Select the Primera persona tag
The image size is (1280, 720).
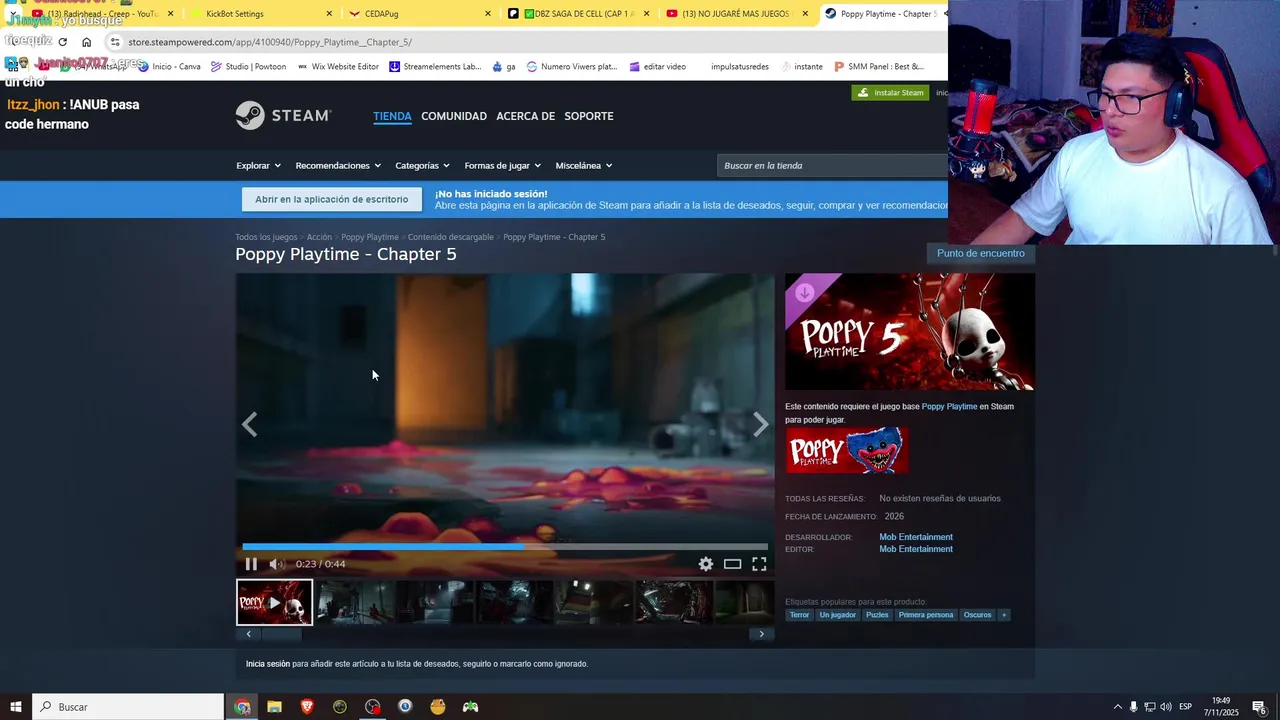pos(926,615)
